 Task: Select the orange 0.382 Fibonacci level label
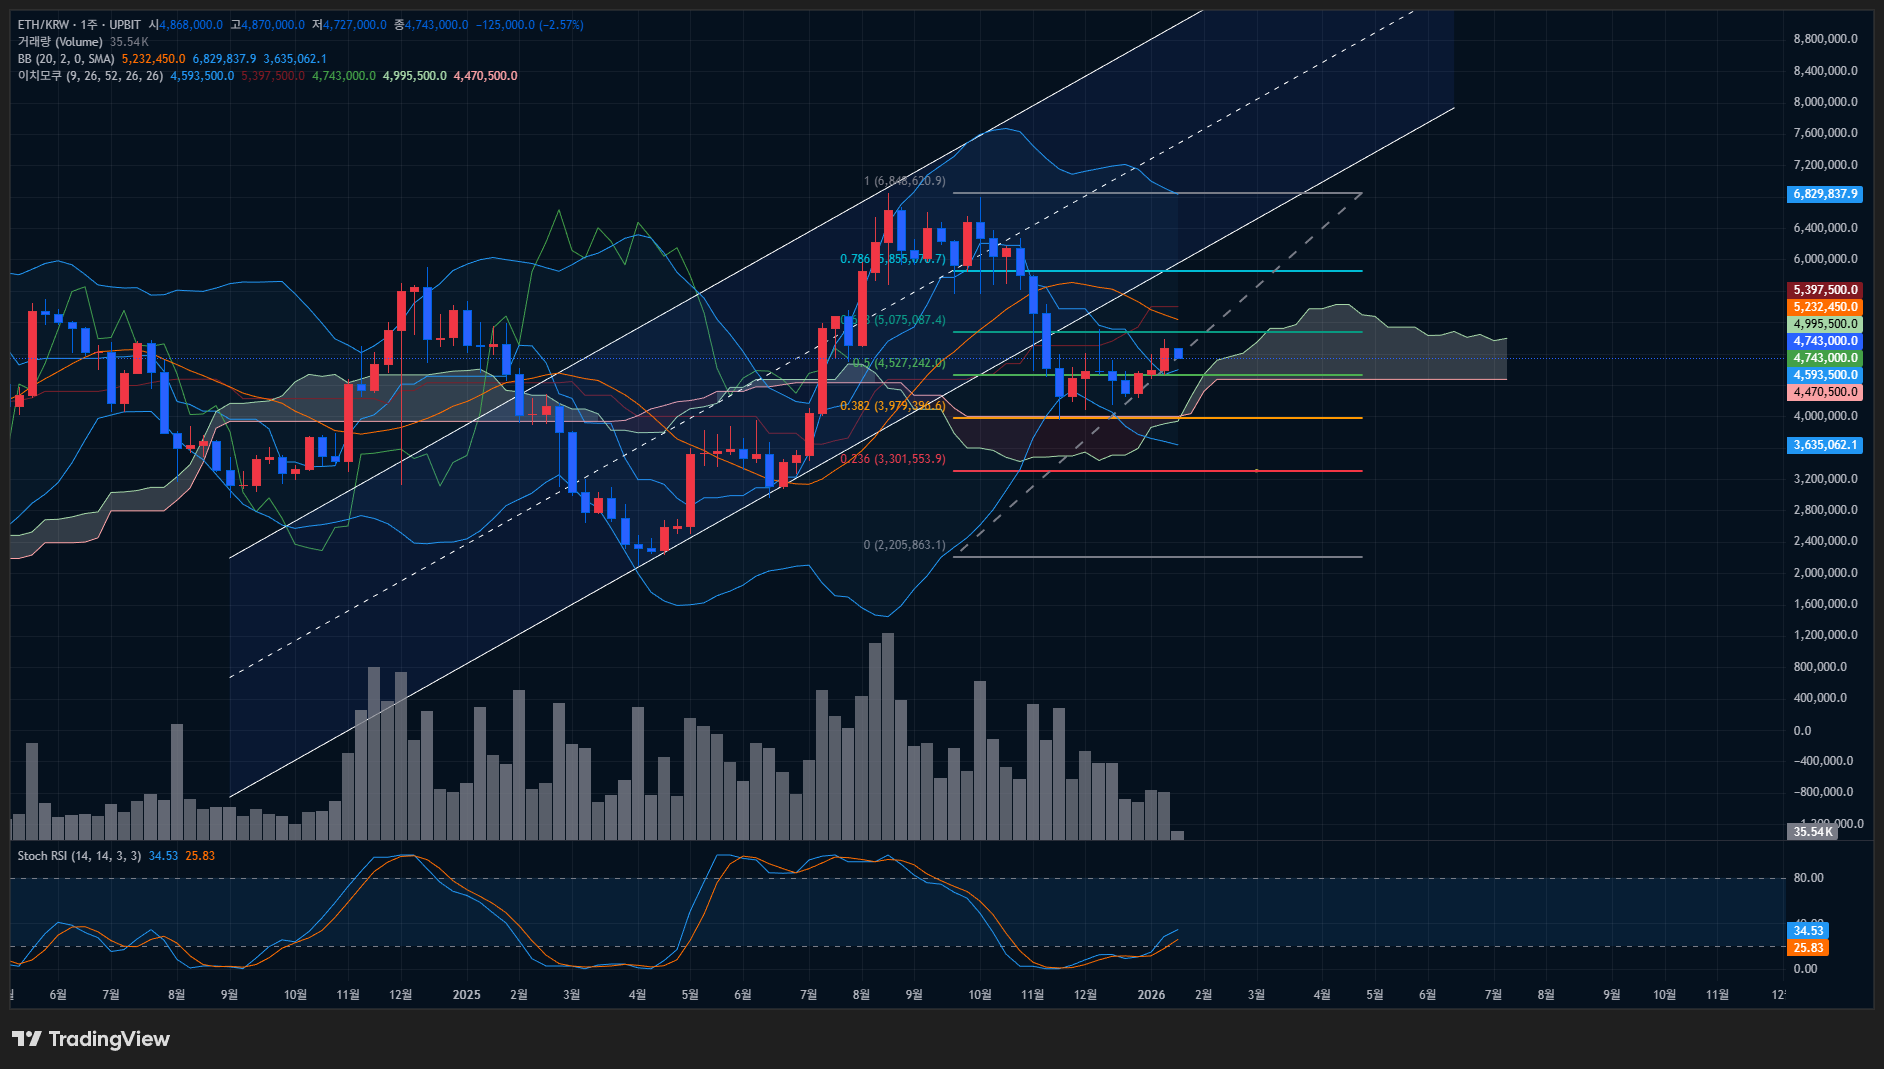point(892,406)
